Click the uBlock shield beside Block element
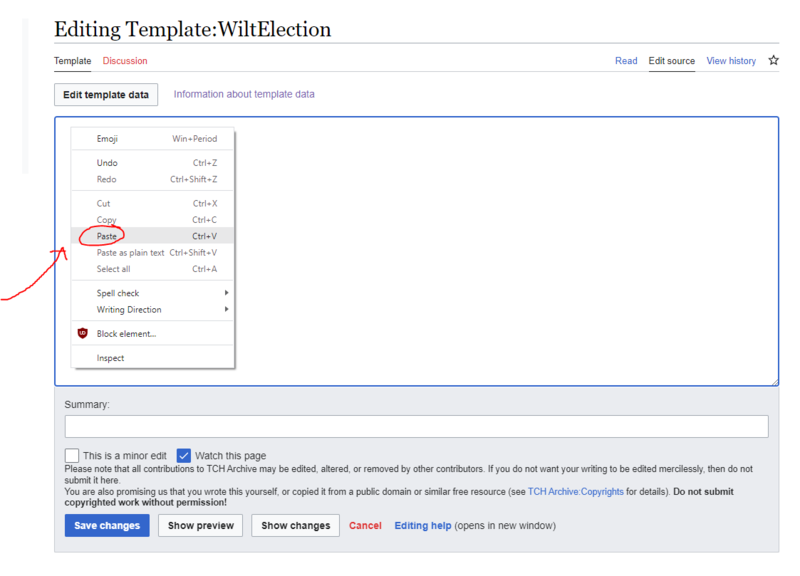This screenshot has height=576, width=800. pyautogui.click(x=85, y=333)
